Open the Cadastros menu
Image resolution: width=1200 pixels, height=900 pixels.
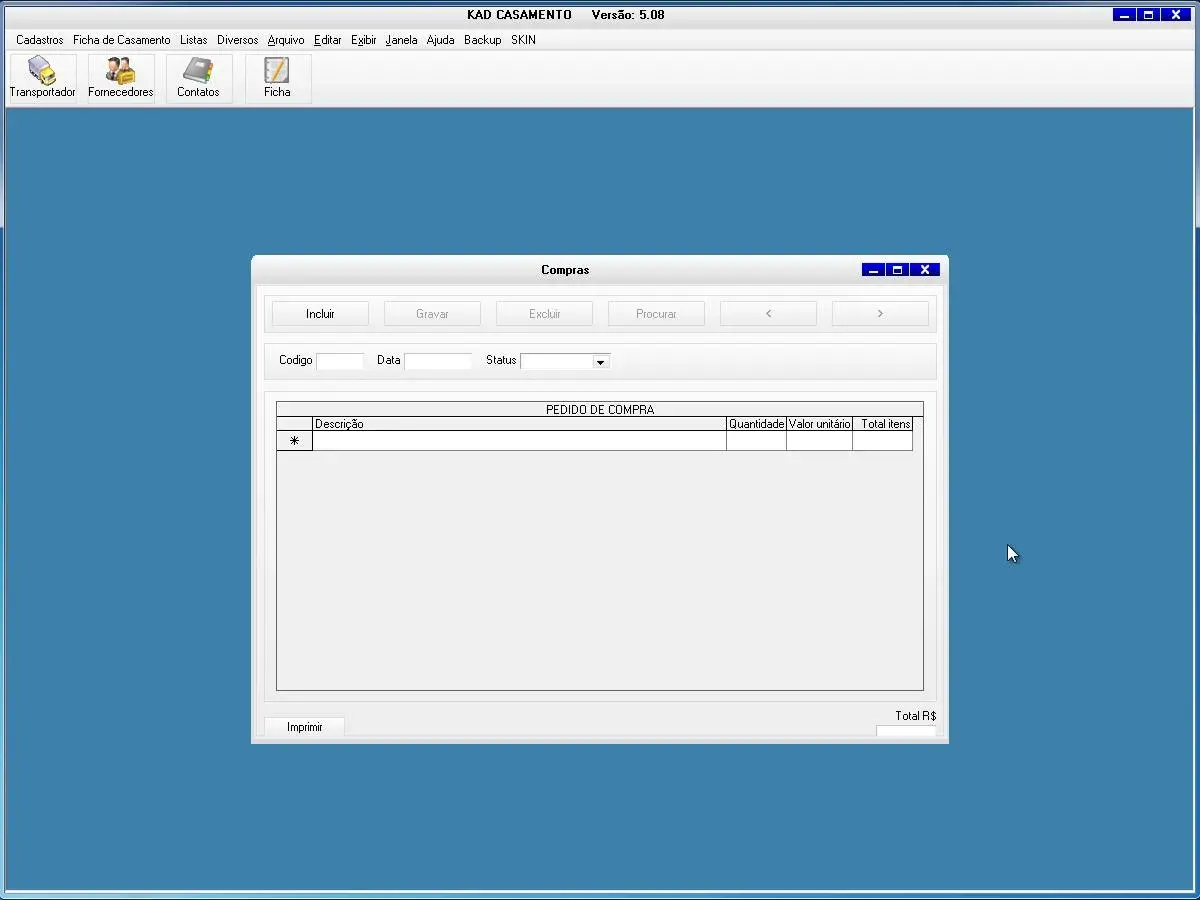click(40, 40)
